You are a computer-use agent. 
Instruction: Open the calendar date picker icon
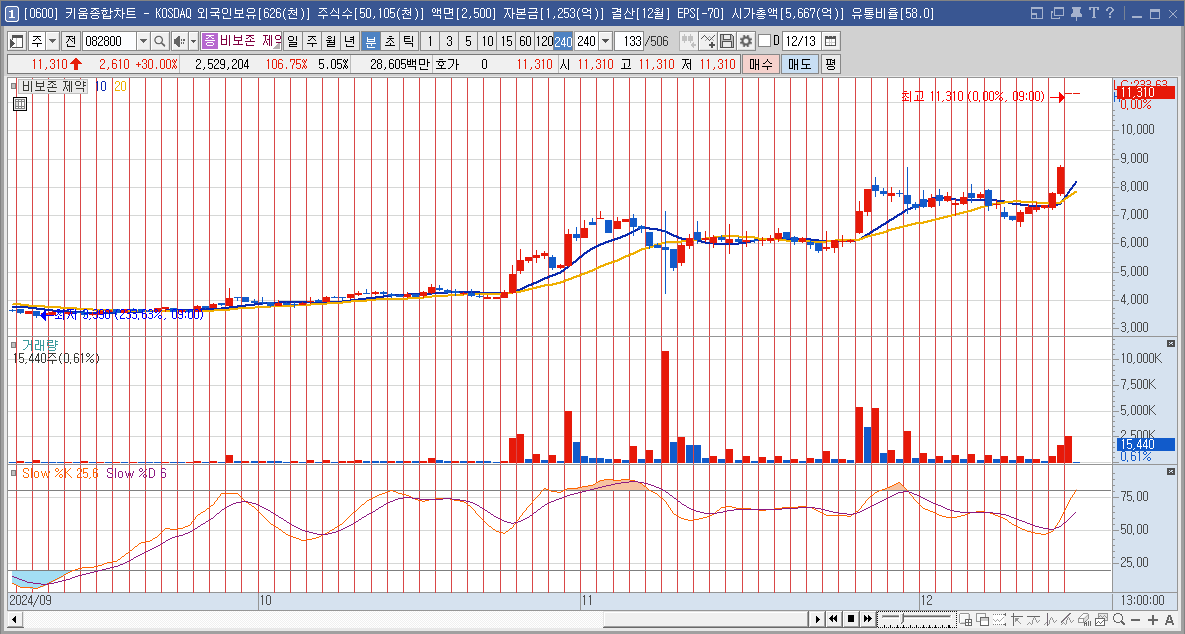click(x=831, y=42)
